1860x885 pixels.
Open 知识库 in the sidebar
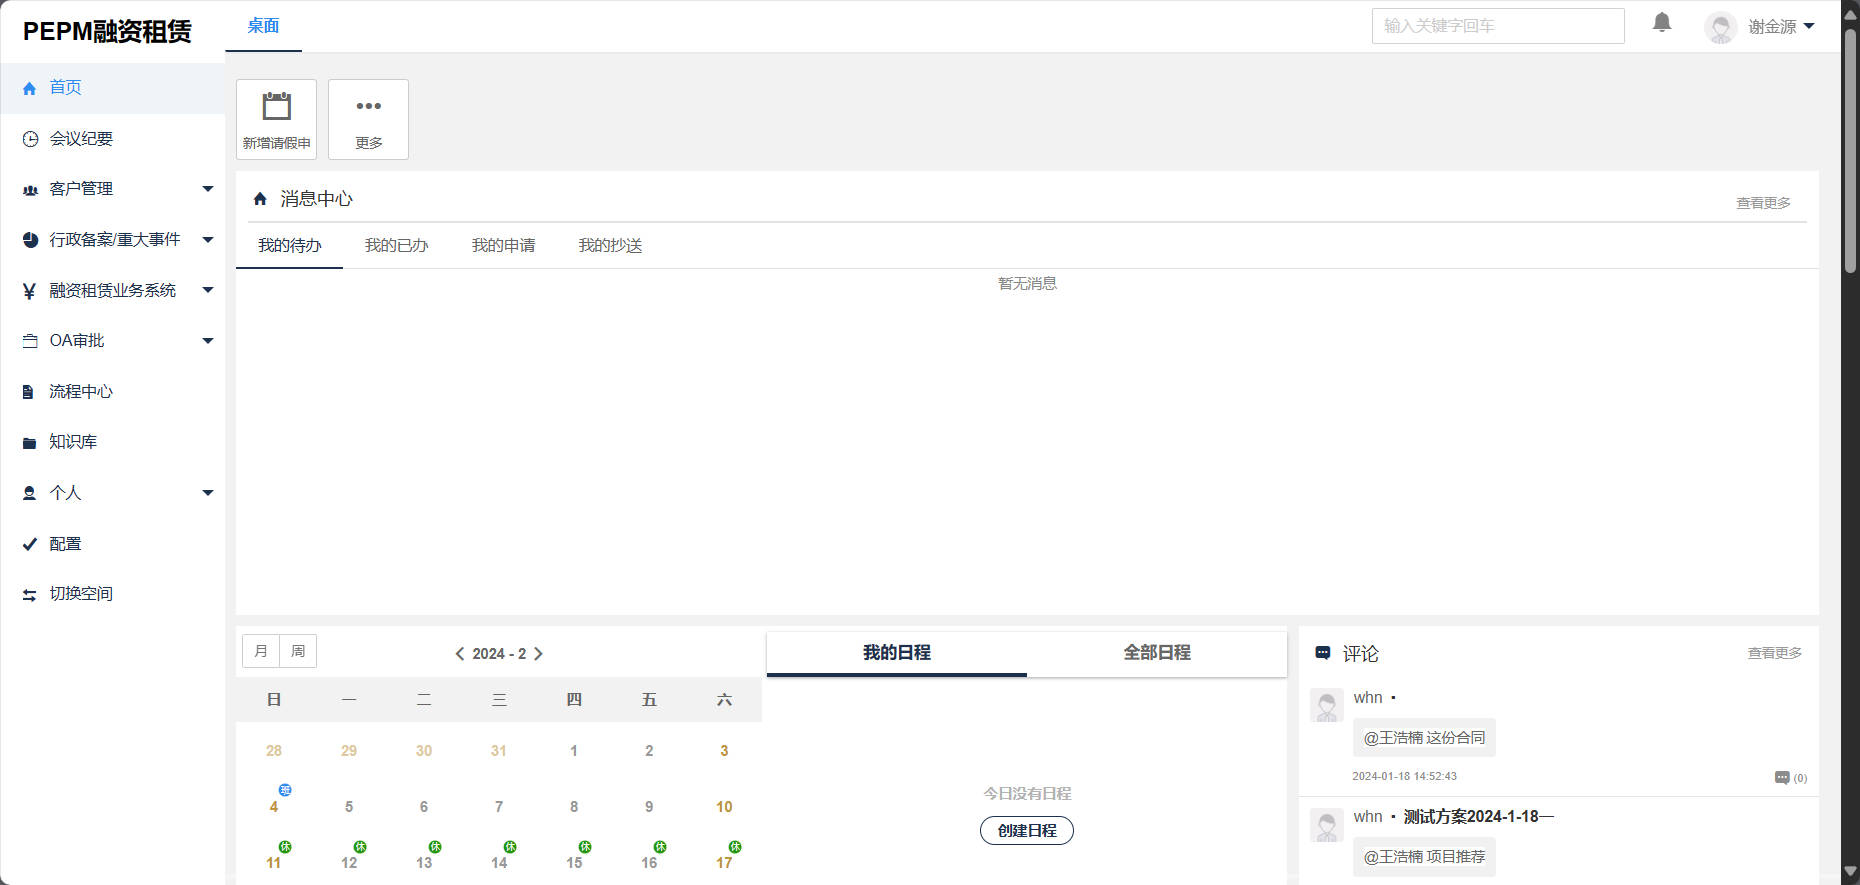click(73, 442)
